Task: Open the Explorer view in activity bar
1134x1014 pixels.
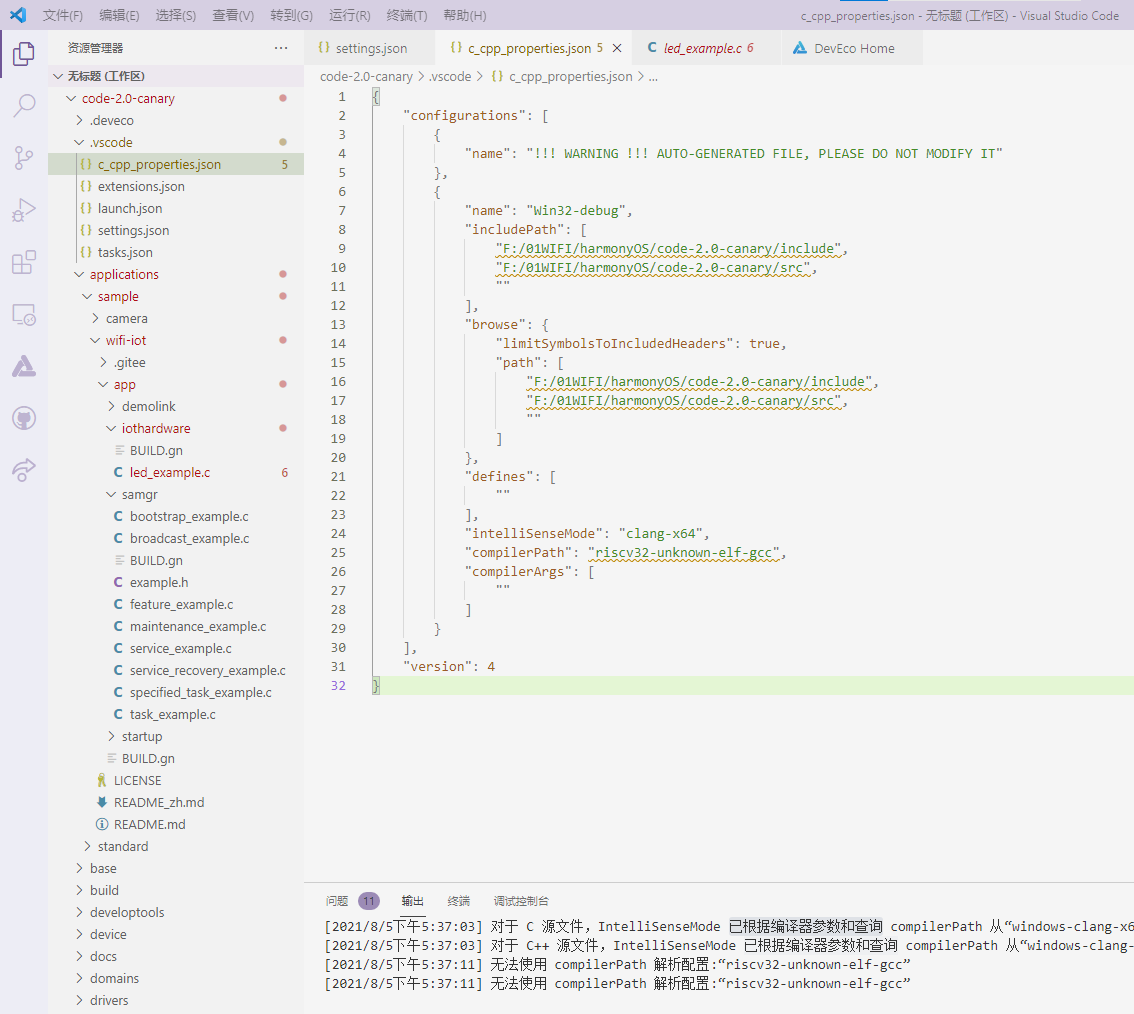Action: click(24, 54)
